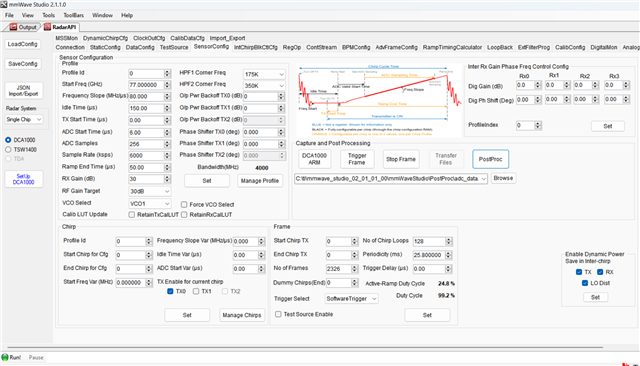Check TX1 enable for current chirp

(x=196, y=291)
